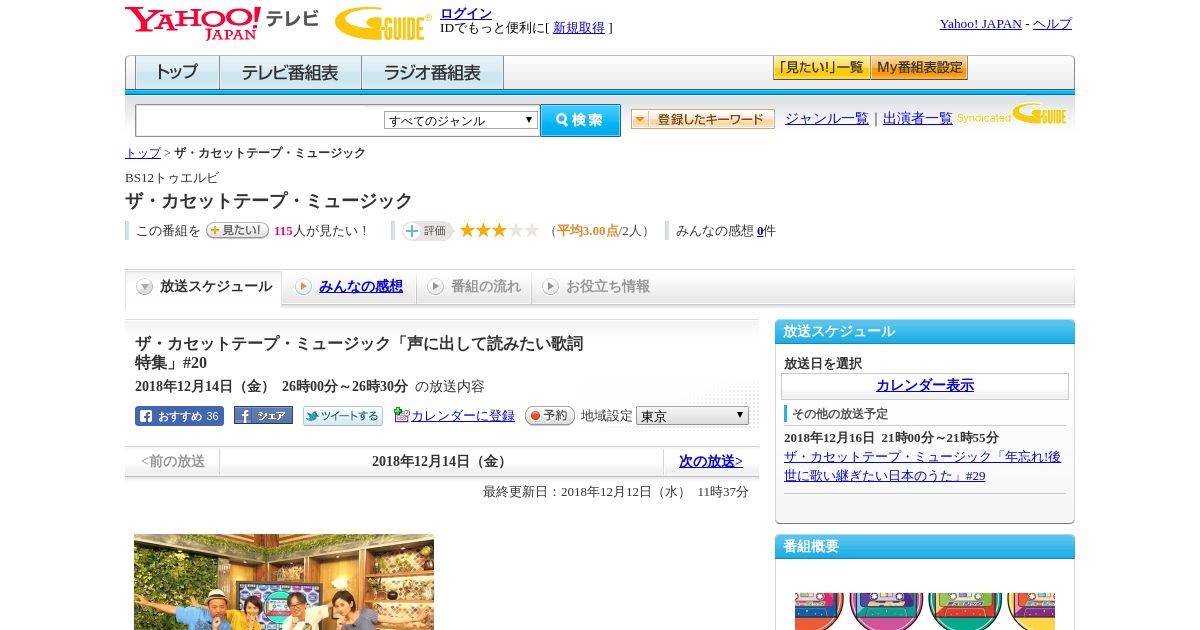1200x630 pixels.
Task: Open the 新規取得 registration link
Action: [x=579, y=28]
